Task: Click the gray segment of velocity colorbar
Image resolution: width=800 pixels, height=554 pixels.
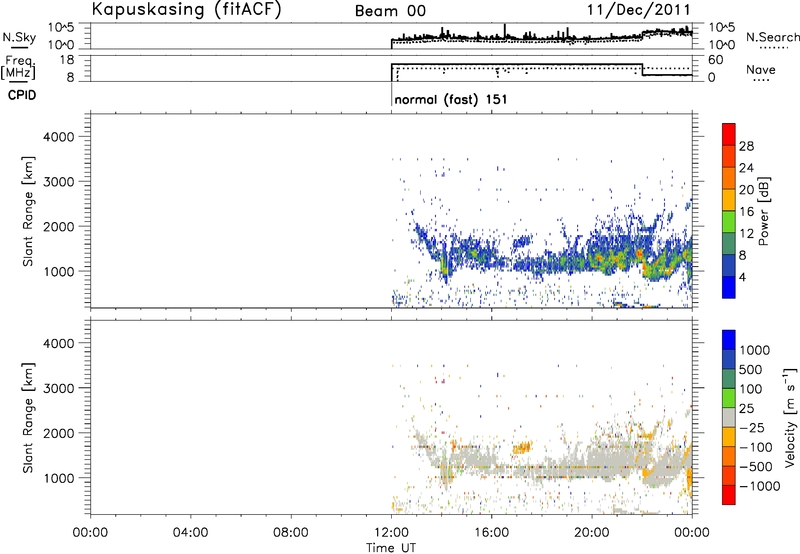Action: (x=729, y=418)
